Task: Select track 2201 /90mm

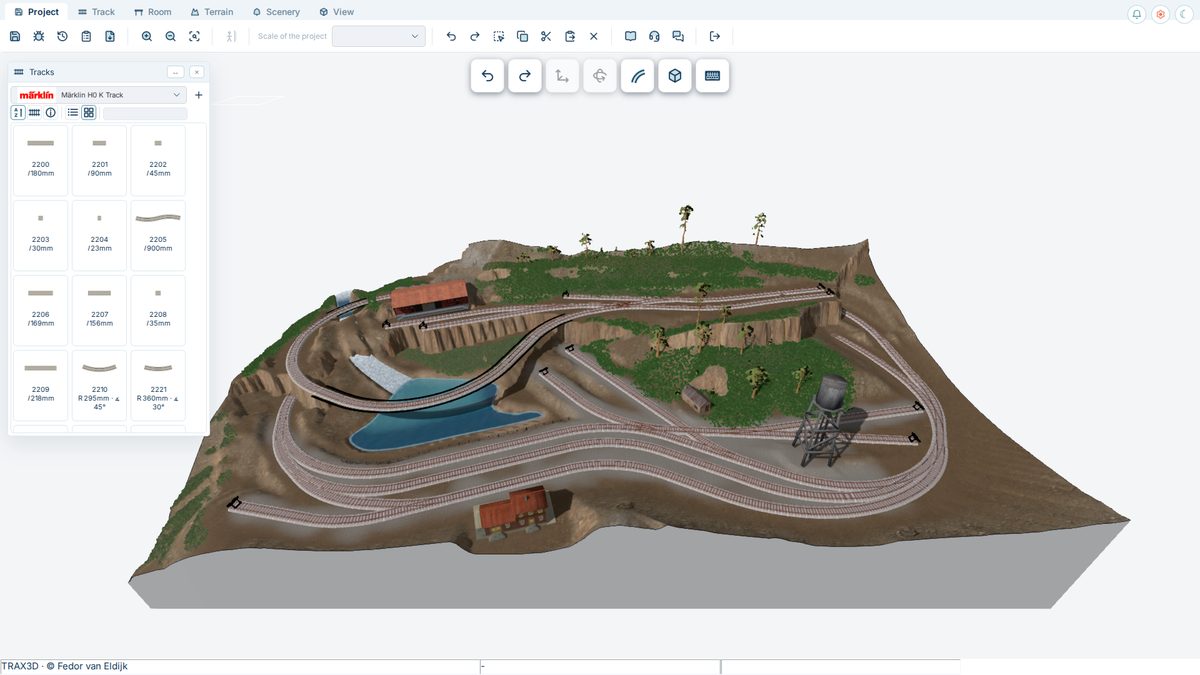Action: 99,160
